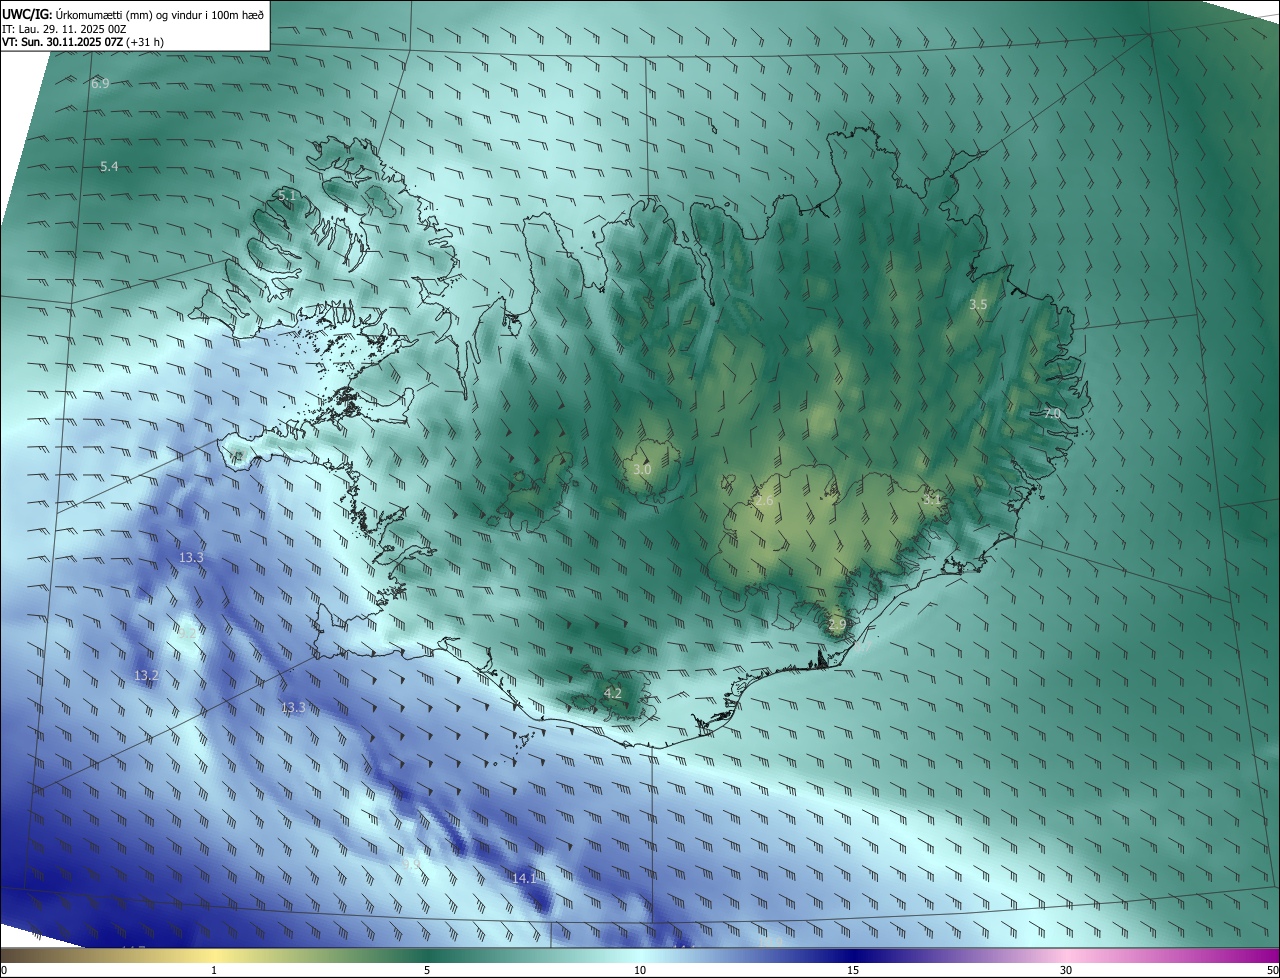Image resolution: width=1280 pixels, height=978 pixels.
Task: Click the initial time line "IT: Lau. 29. 11. 2025 00Z"
Action: (x=64, y=30)
